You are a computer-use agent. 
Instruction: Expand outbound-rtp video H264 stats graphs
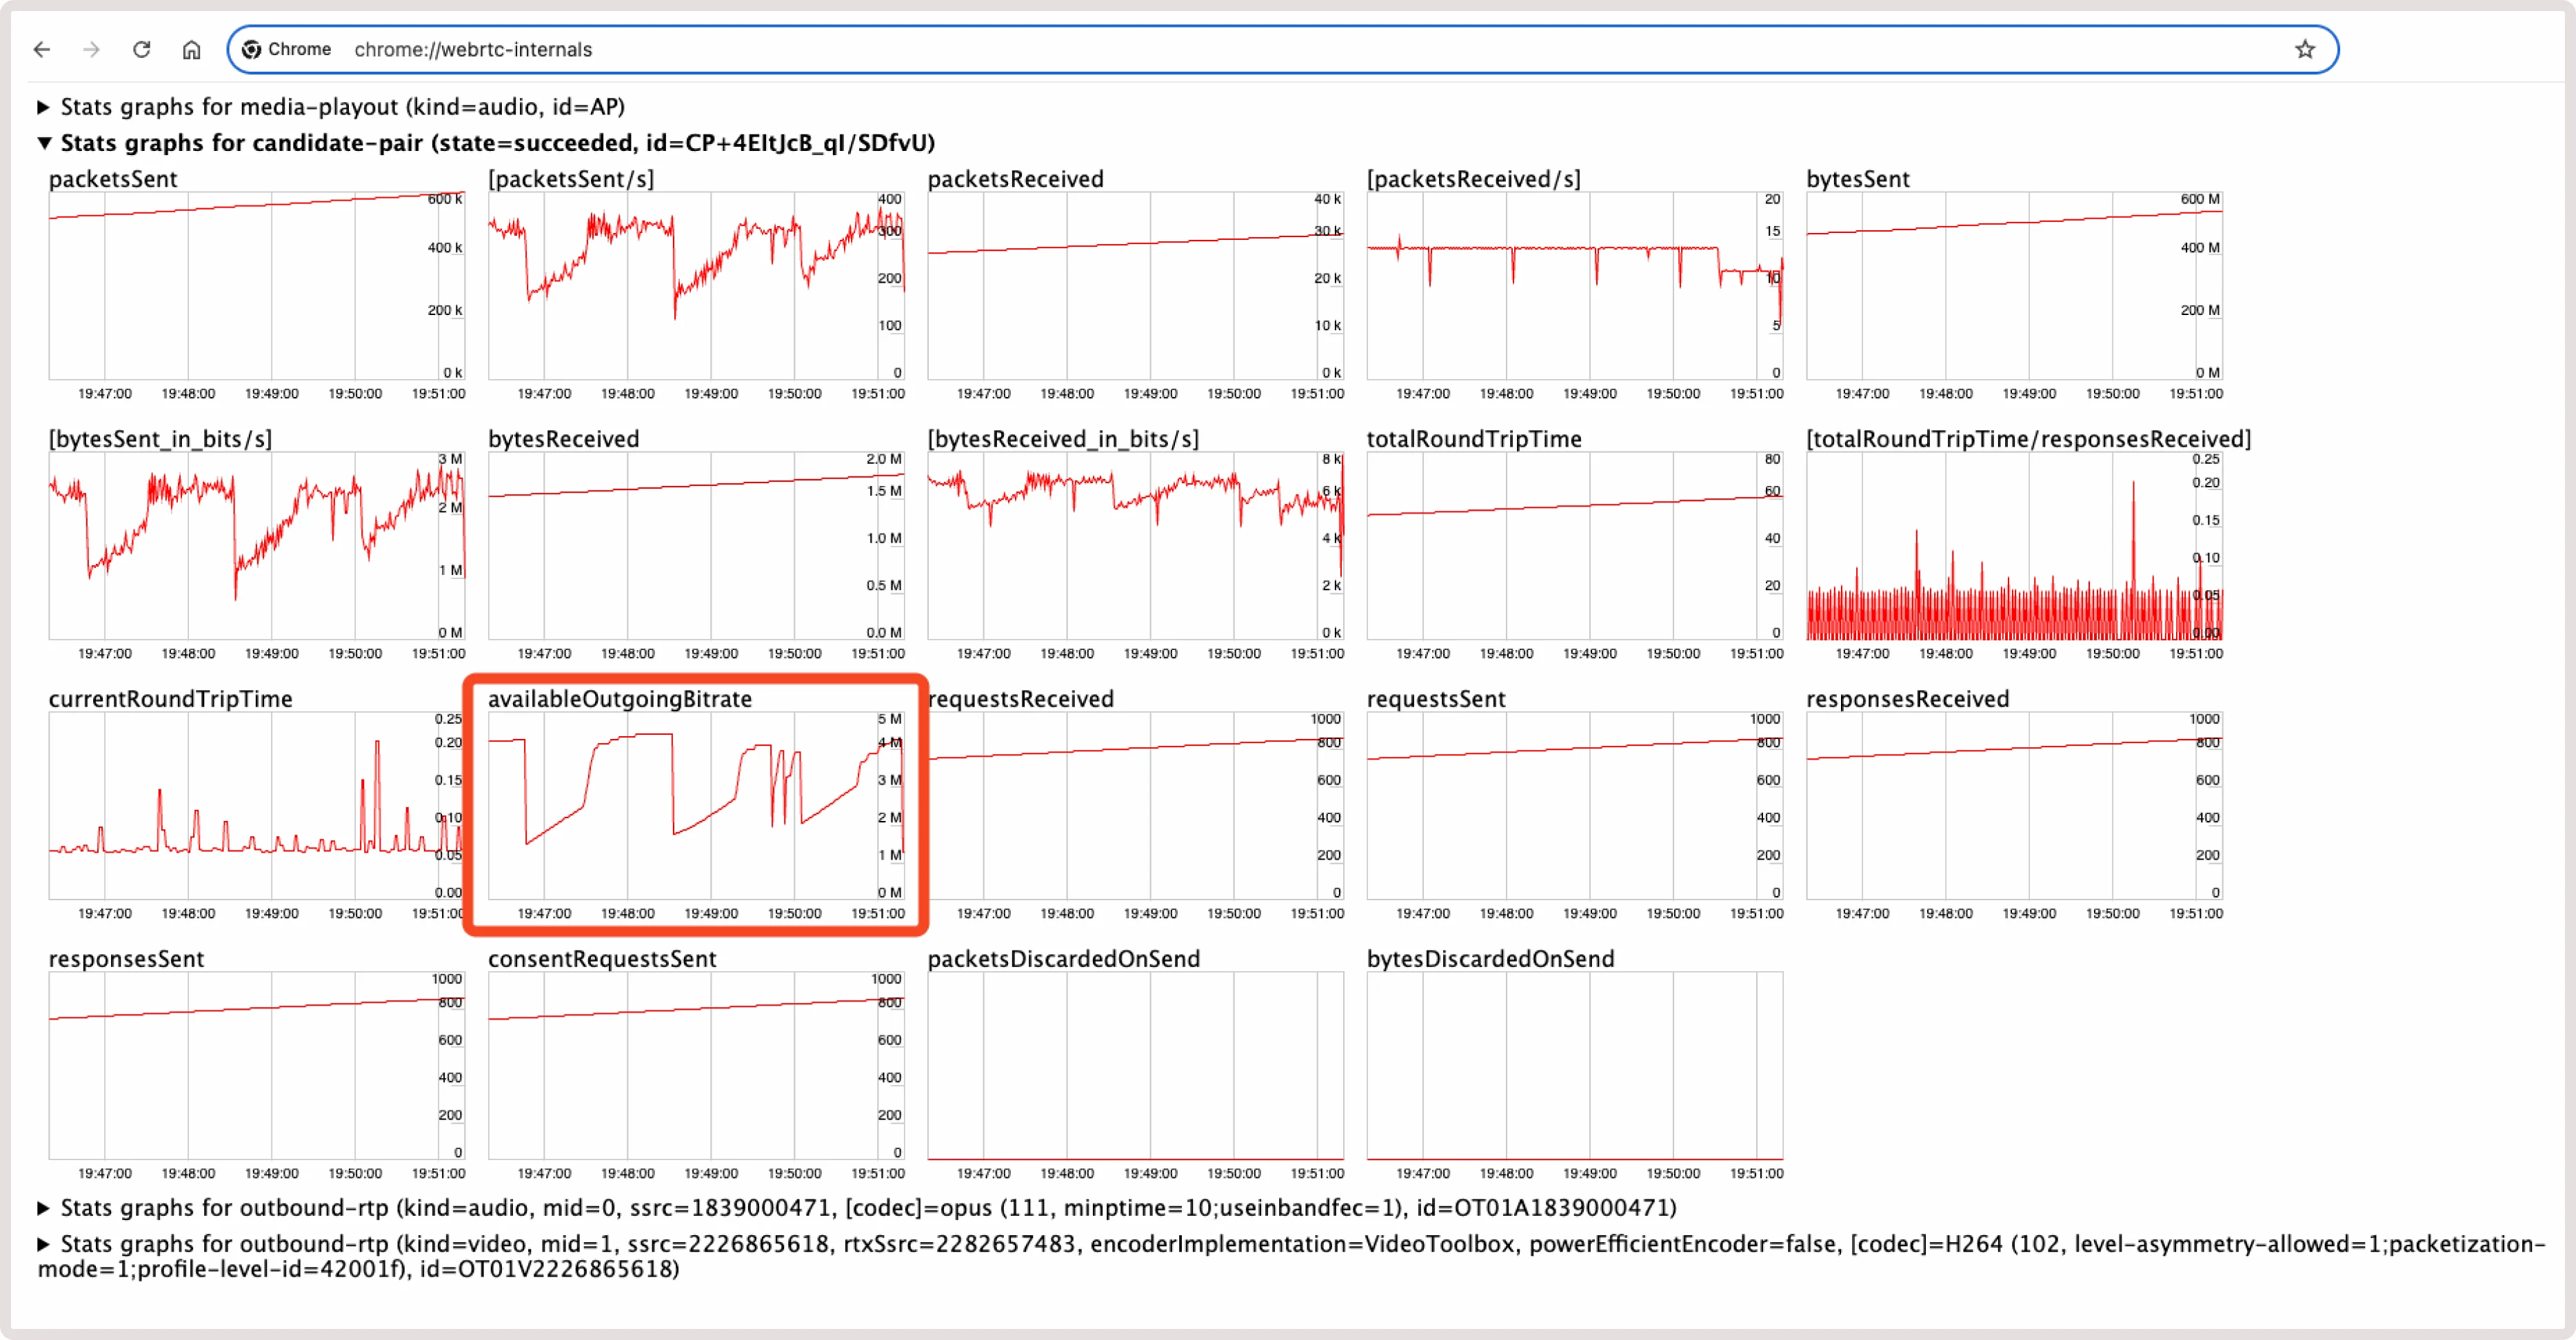tap(1290, 1256)
